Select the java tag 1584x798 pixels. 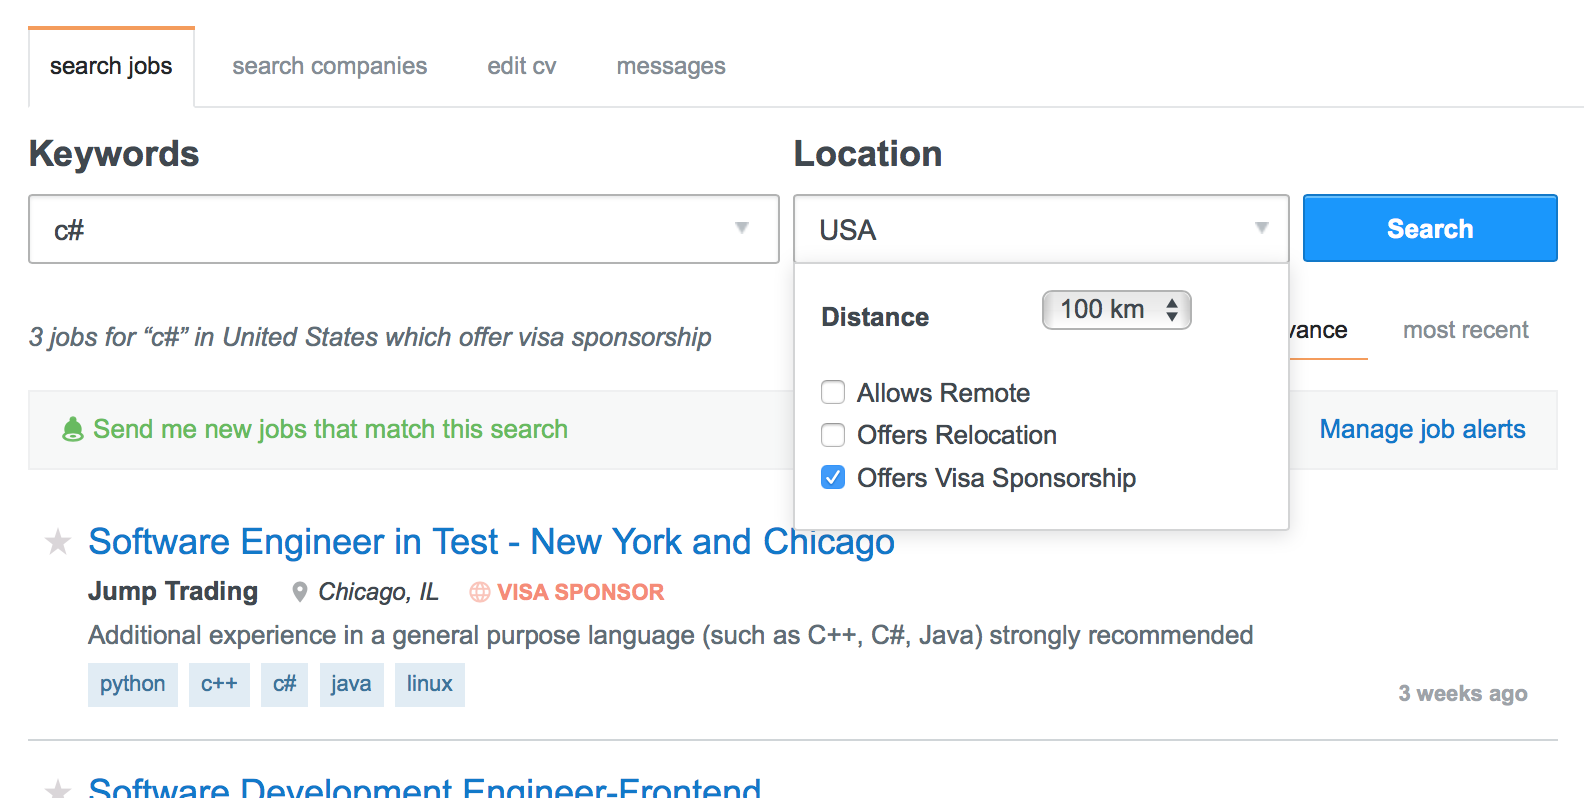(351, 685)
